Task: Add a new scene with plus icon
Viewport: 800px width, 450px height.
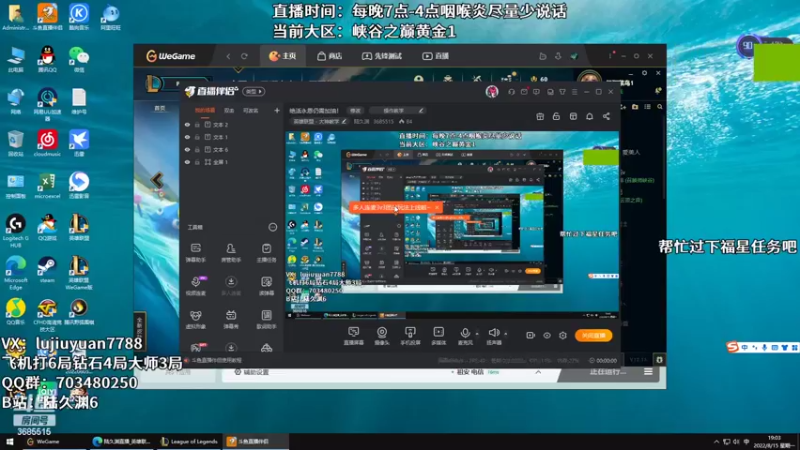Action: coord(277,110)
